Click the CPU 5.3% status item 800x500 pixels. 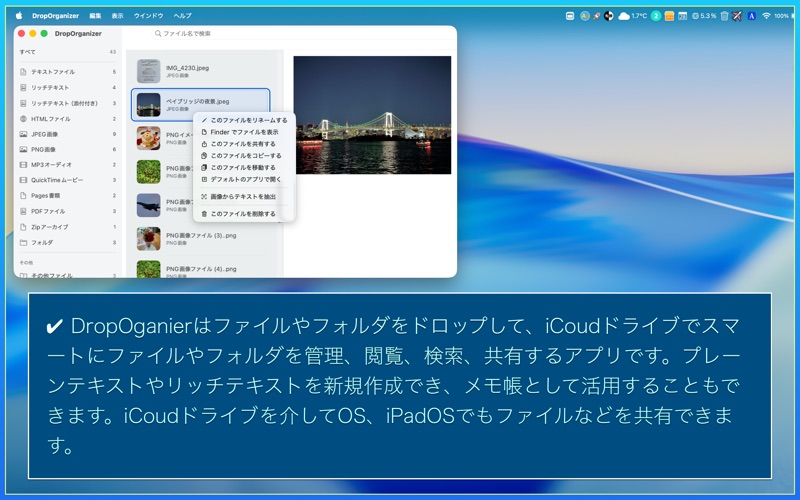click(x=704, y=16)
